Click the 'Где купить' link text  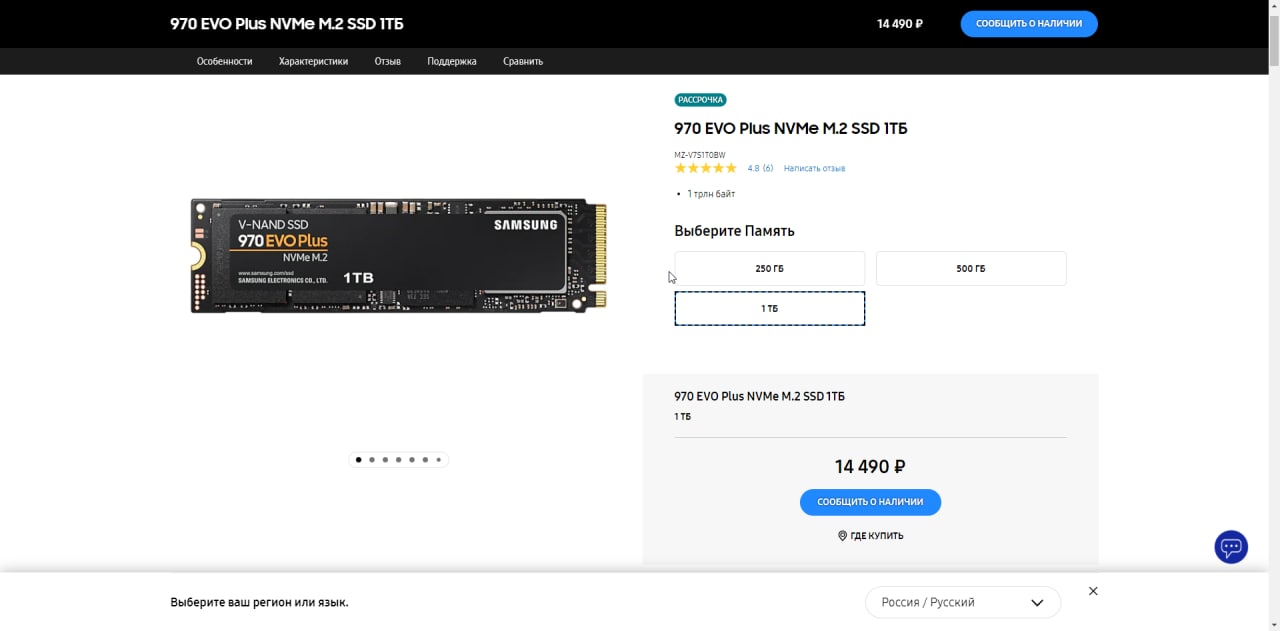point(877,536)
